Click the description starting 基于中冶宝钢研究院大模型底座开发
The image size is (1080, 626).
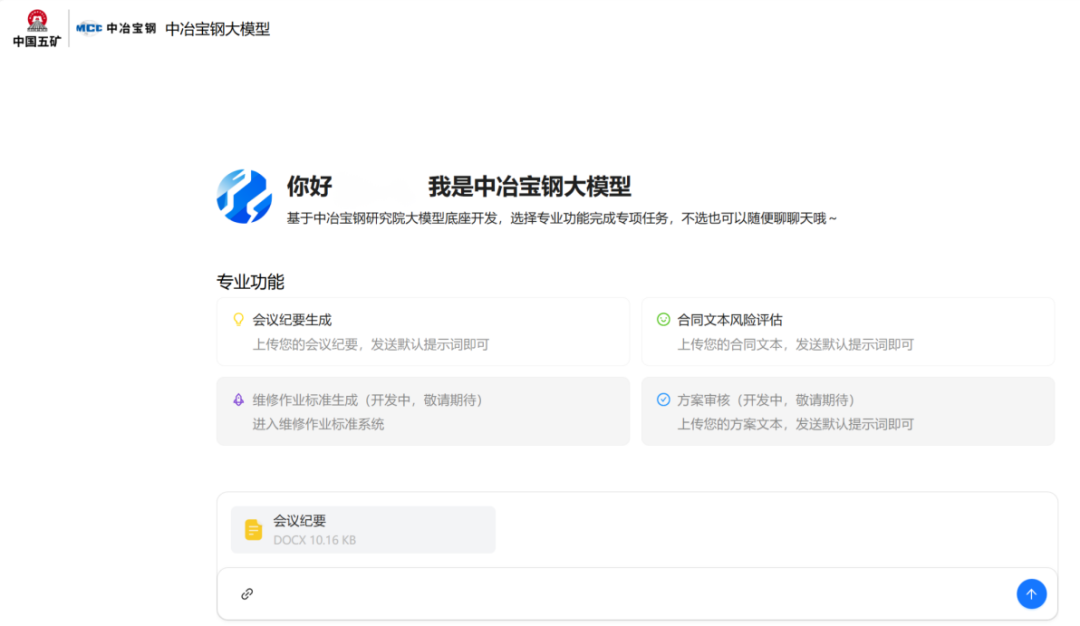click(562, 218)
